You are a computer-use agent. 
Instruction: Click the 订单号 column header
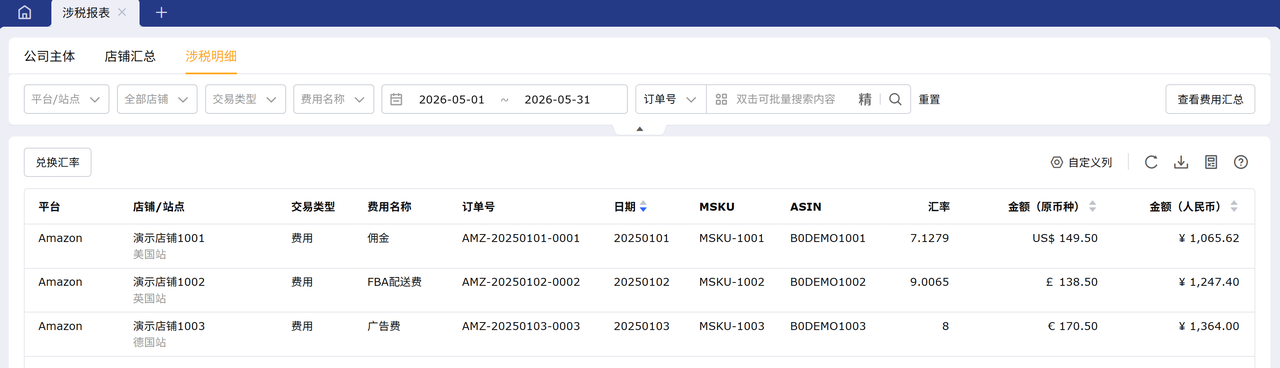point(478,207)
